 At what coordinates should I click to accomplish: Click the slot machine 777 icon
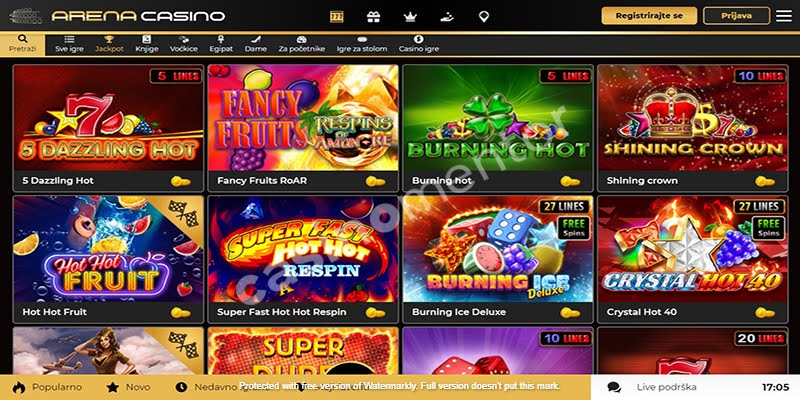click(336, 16)
